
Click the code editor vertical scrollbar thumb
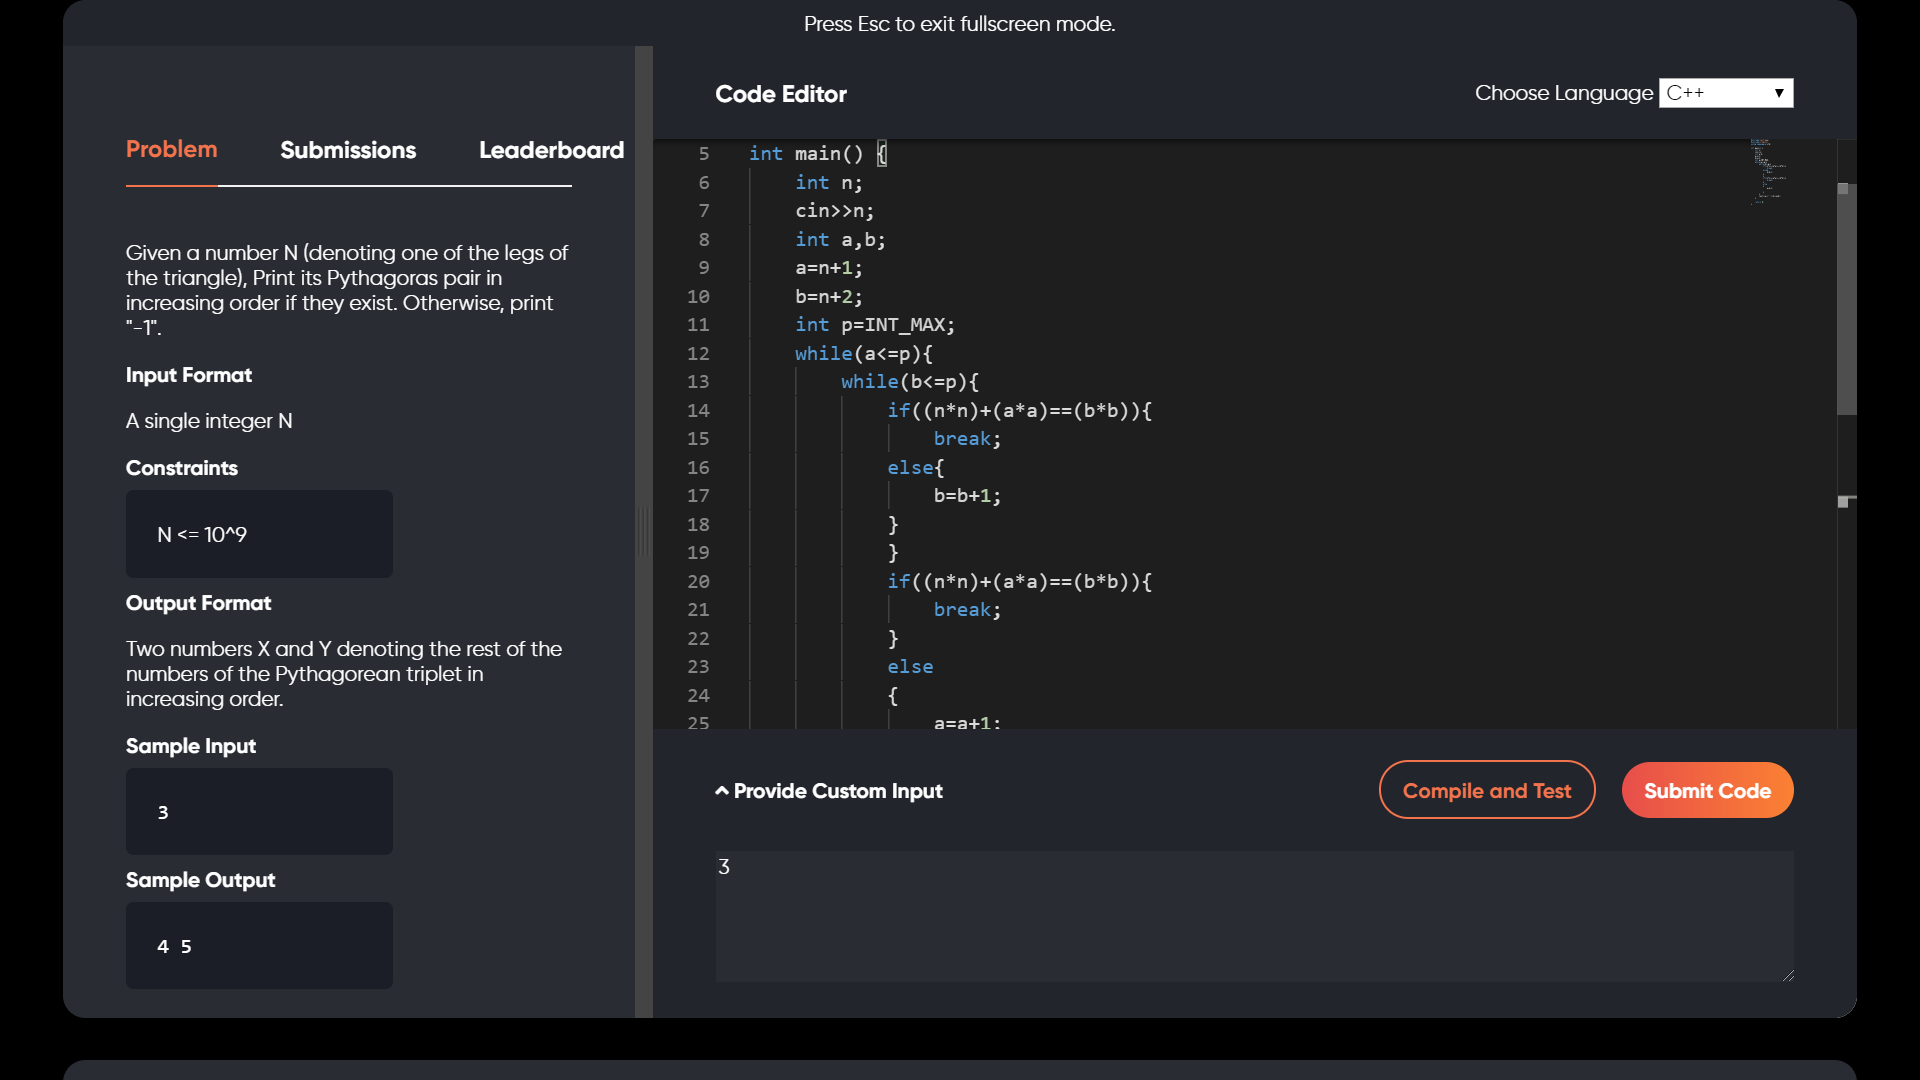[x=1846, y=300]
